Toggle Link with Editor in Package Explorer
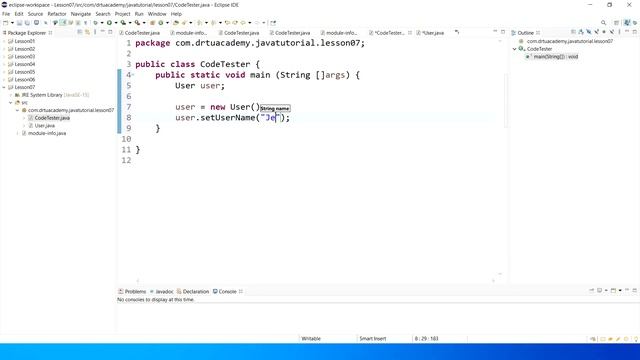The image size is (640, 360). pos(87,32)
